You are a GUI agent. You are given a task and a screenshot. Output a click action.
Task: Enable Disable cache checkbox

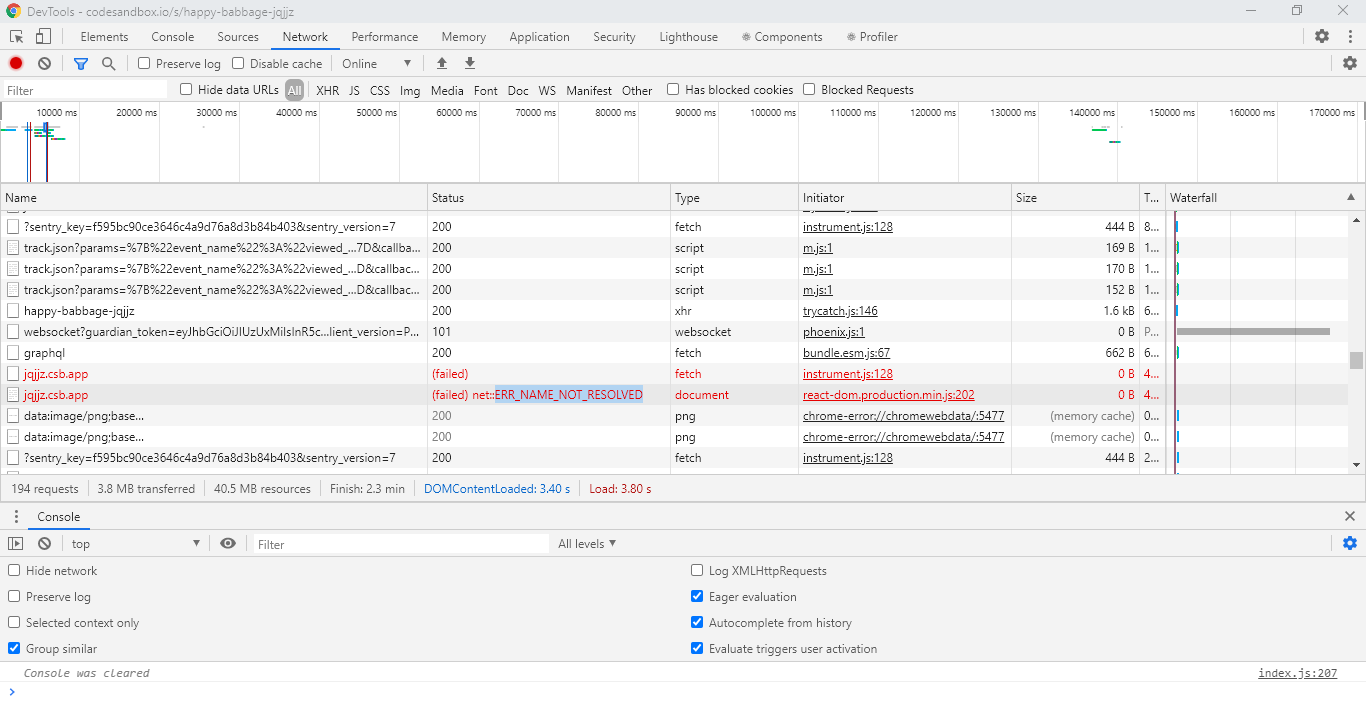click(x=238, y=63)
